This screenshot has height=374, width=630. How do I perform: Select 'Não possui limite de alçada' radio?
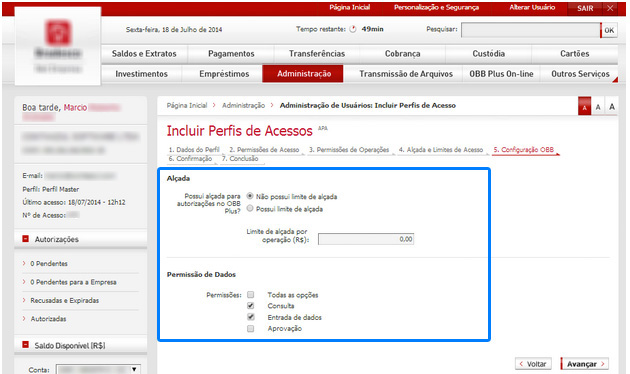point(250,196)
